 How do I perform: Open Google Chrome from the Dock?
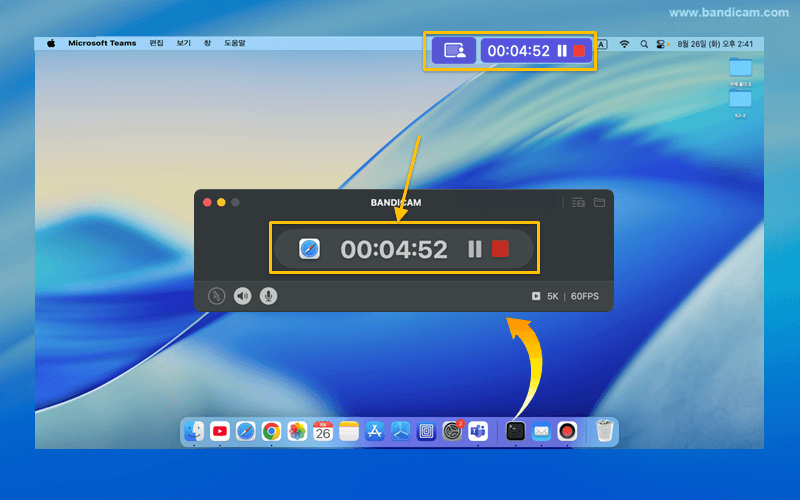[x=271, y=431]
